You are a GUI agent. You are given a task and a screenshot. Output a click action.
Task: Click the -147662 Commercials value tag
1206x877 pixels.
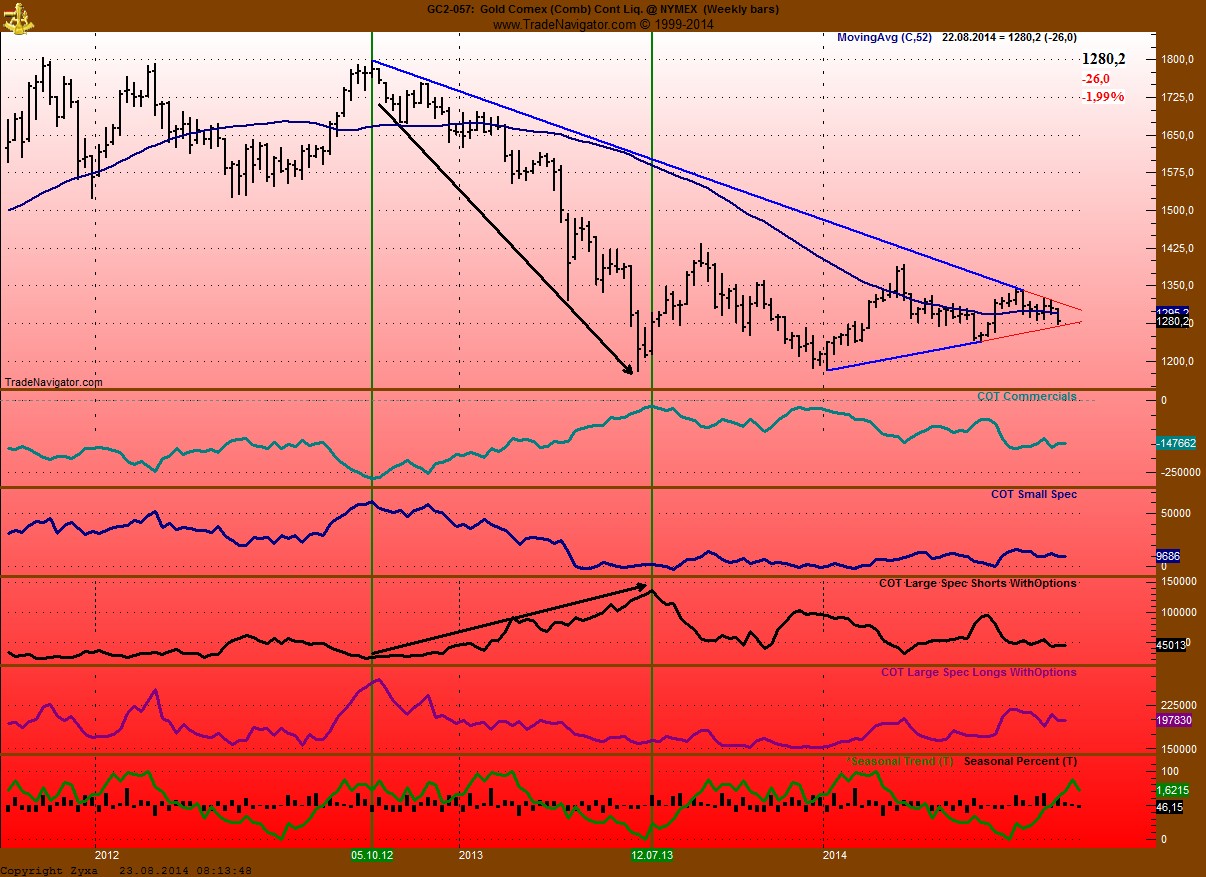coord(1175,443)
